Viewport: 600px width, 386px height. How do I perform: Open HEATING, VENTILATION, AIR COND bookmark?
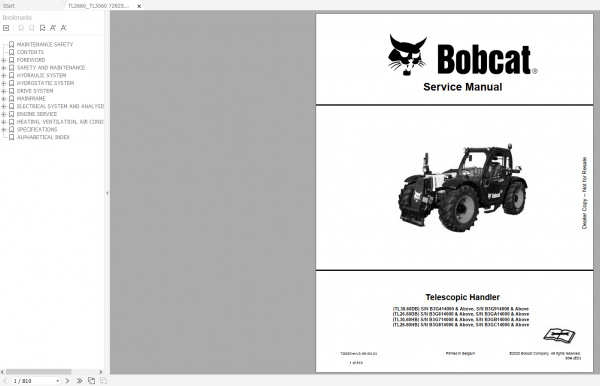pyautogui.click(x=60, y=122)
